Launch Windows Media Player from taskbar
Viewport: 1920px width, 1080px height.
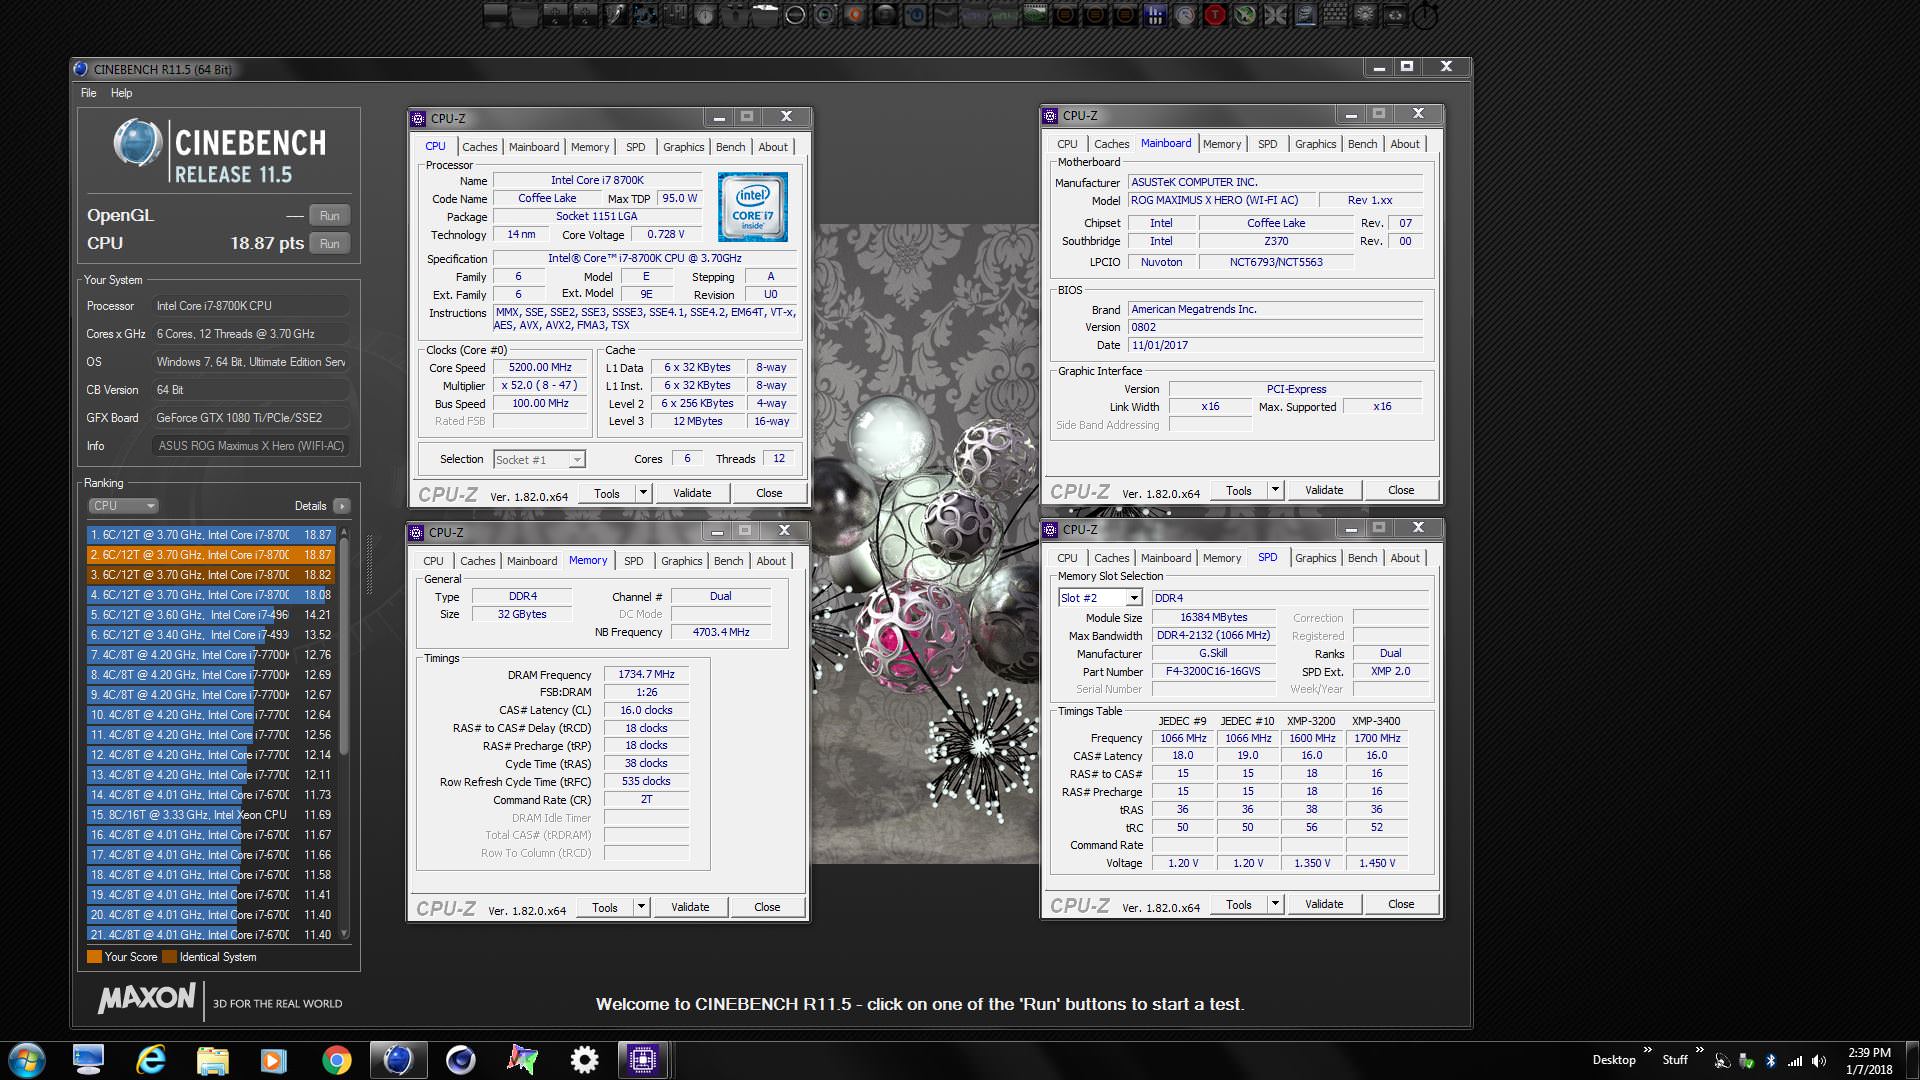pos(274,1060)
